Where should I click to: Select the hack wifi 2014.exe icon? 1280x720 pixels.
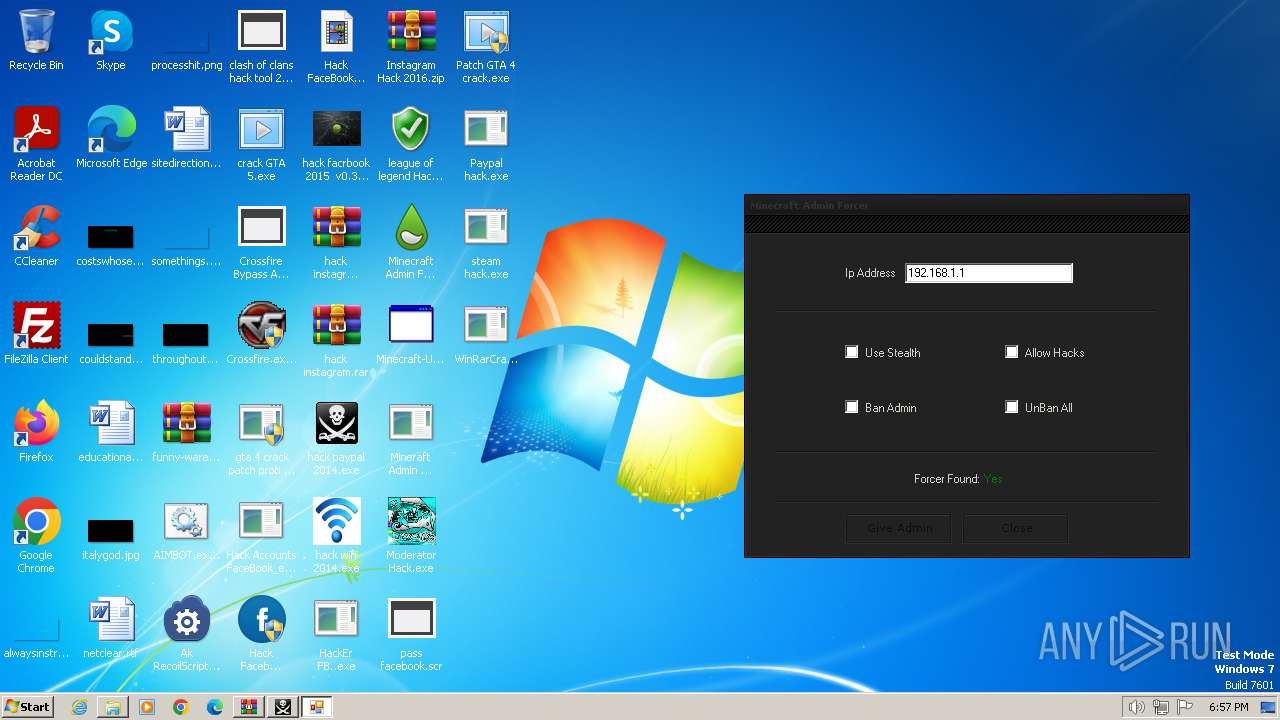336,536
